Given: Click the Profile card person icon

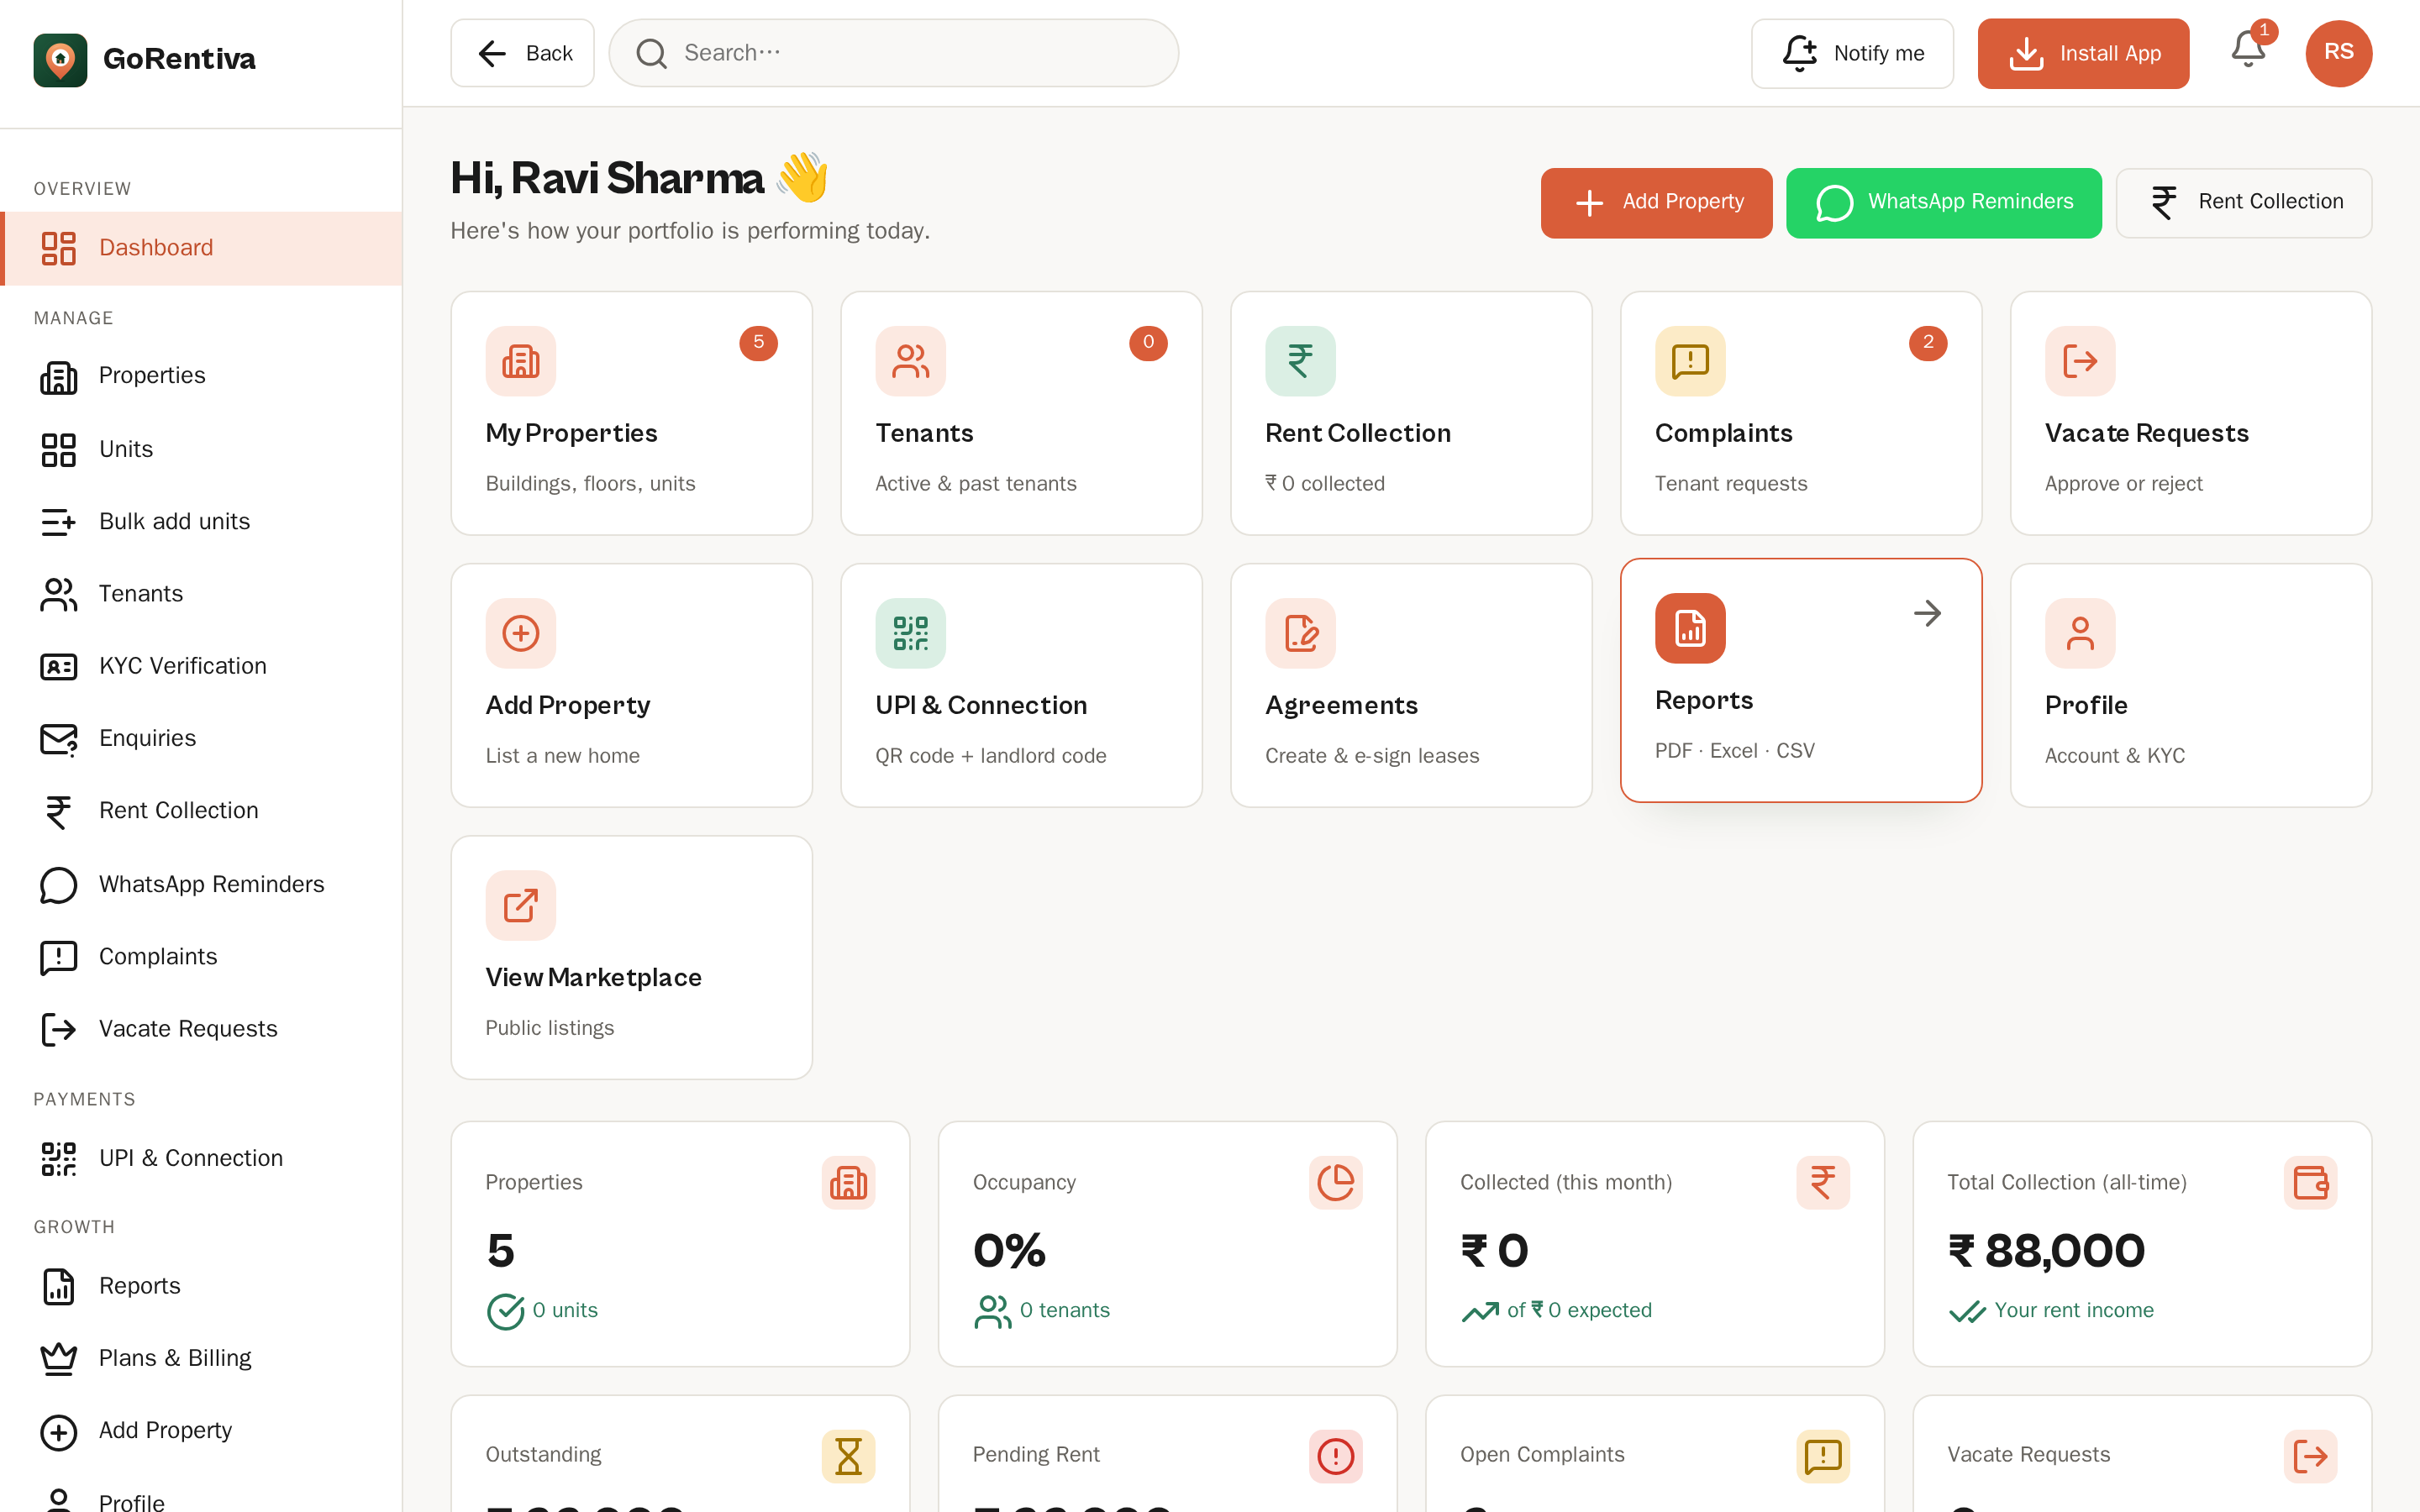Looking at the screenshot, I should [x=2080, y=632].
